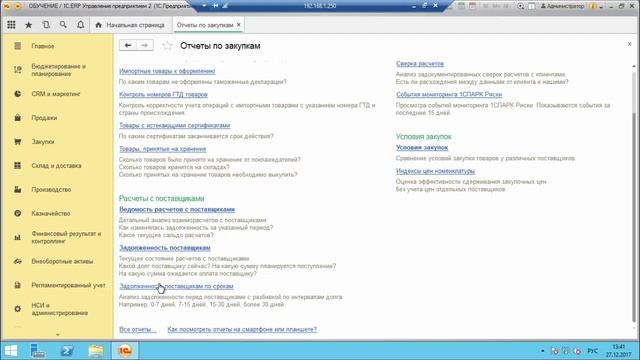Click the zoom magnifier icon in title bar

(x=520, y=6)
